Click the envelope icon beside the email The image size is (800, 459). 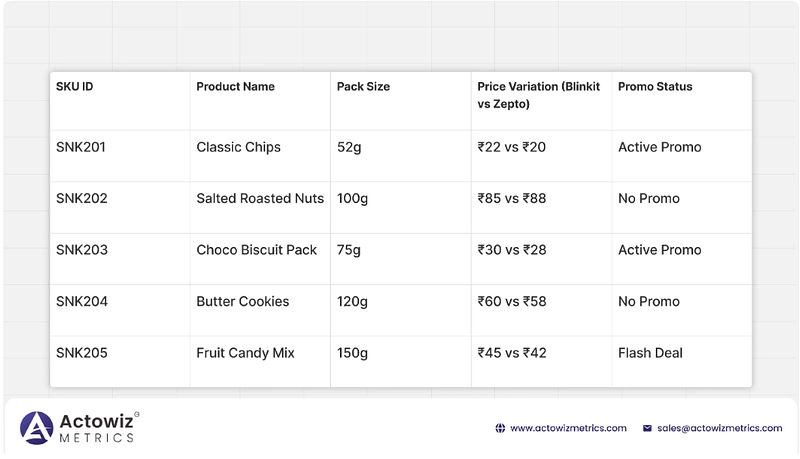(647, 428)
